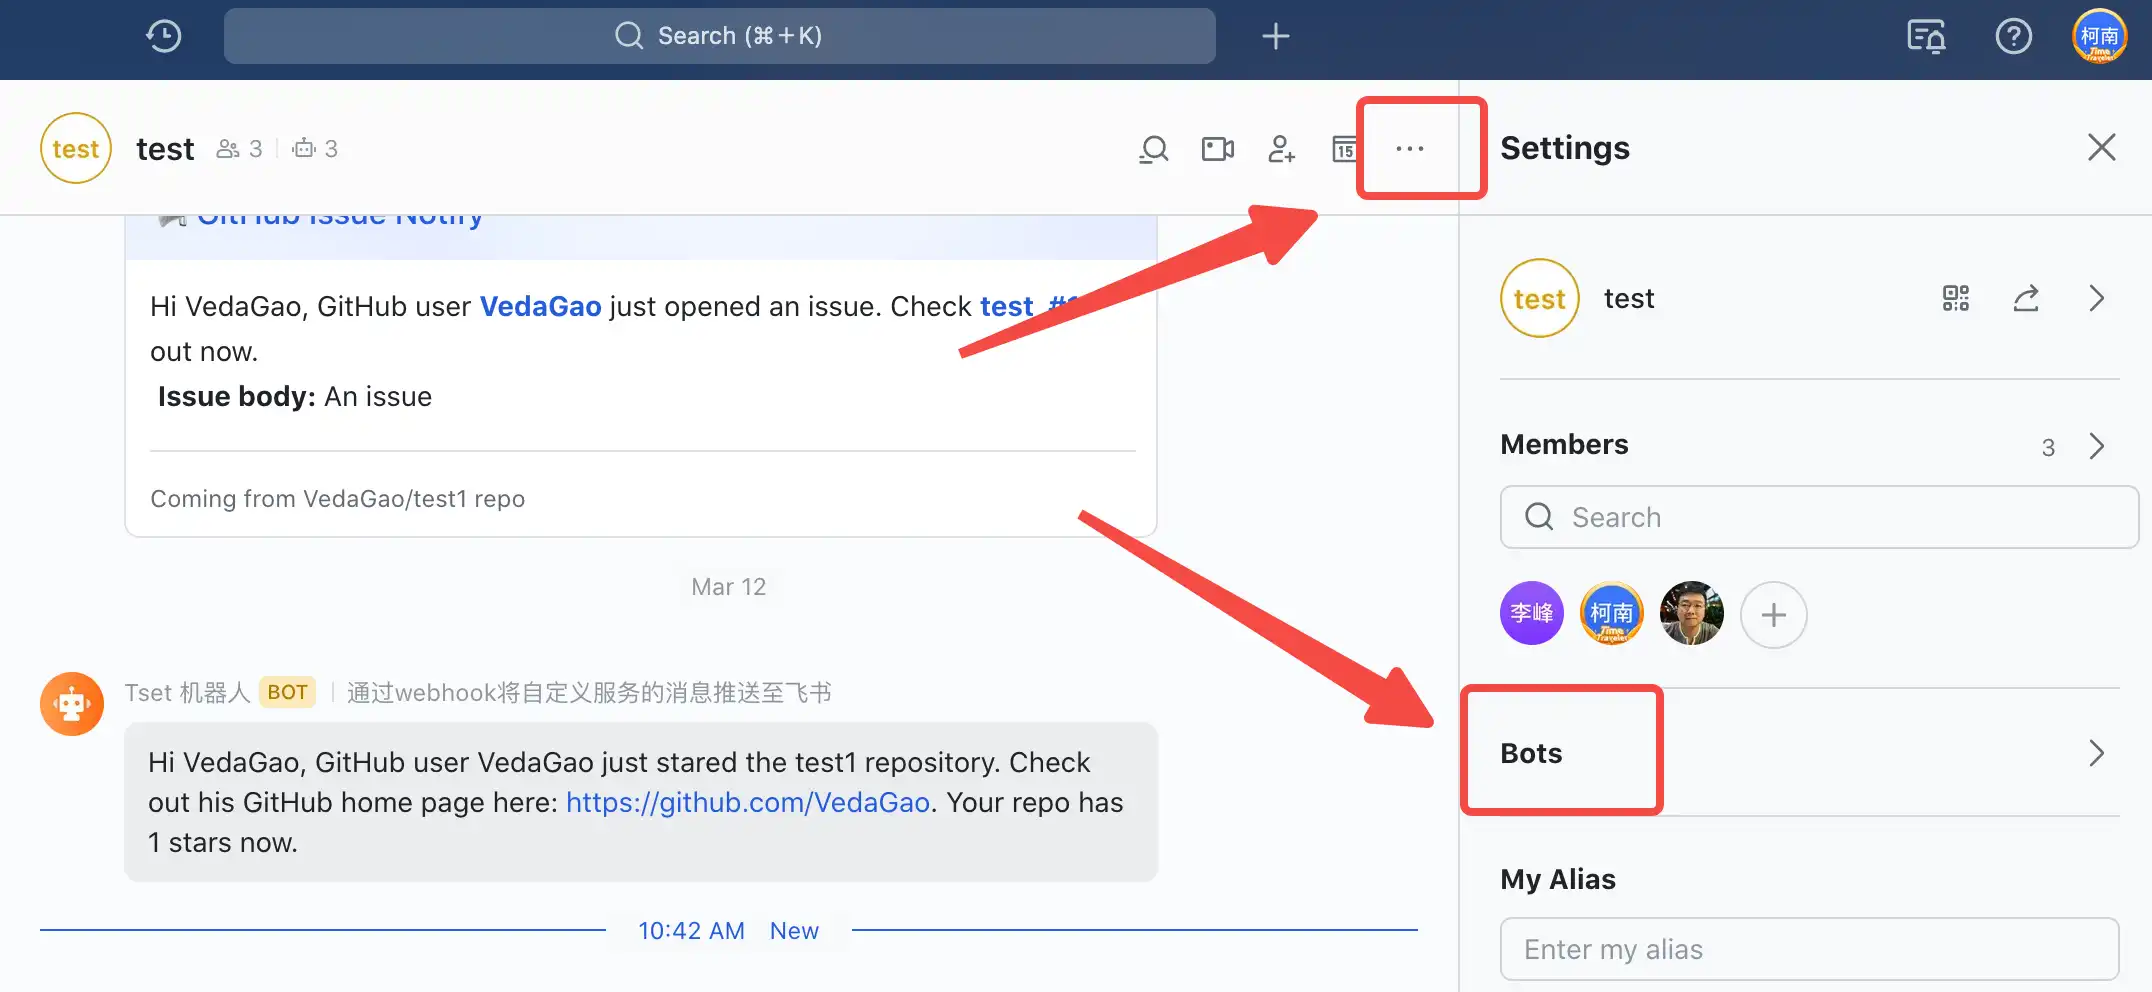Click the My Alias heading
Image resolution: width=2152 pixels, height=992 pixels.
tap(1558, 879)
